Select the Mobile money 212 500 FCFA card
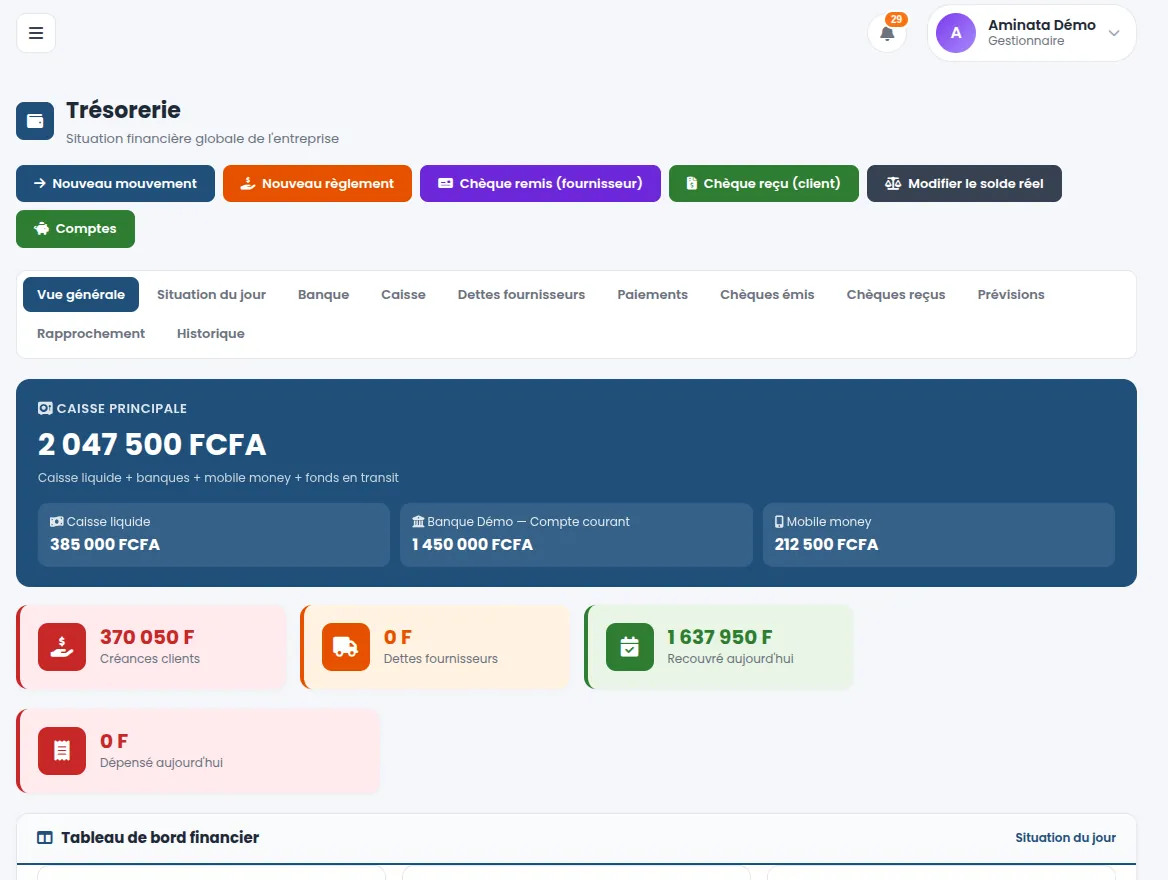Viewport: 1168px width, 880px height. [939, 534]
